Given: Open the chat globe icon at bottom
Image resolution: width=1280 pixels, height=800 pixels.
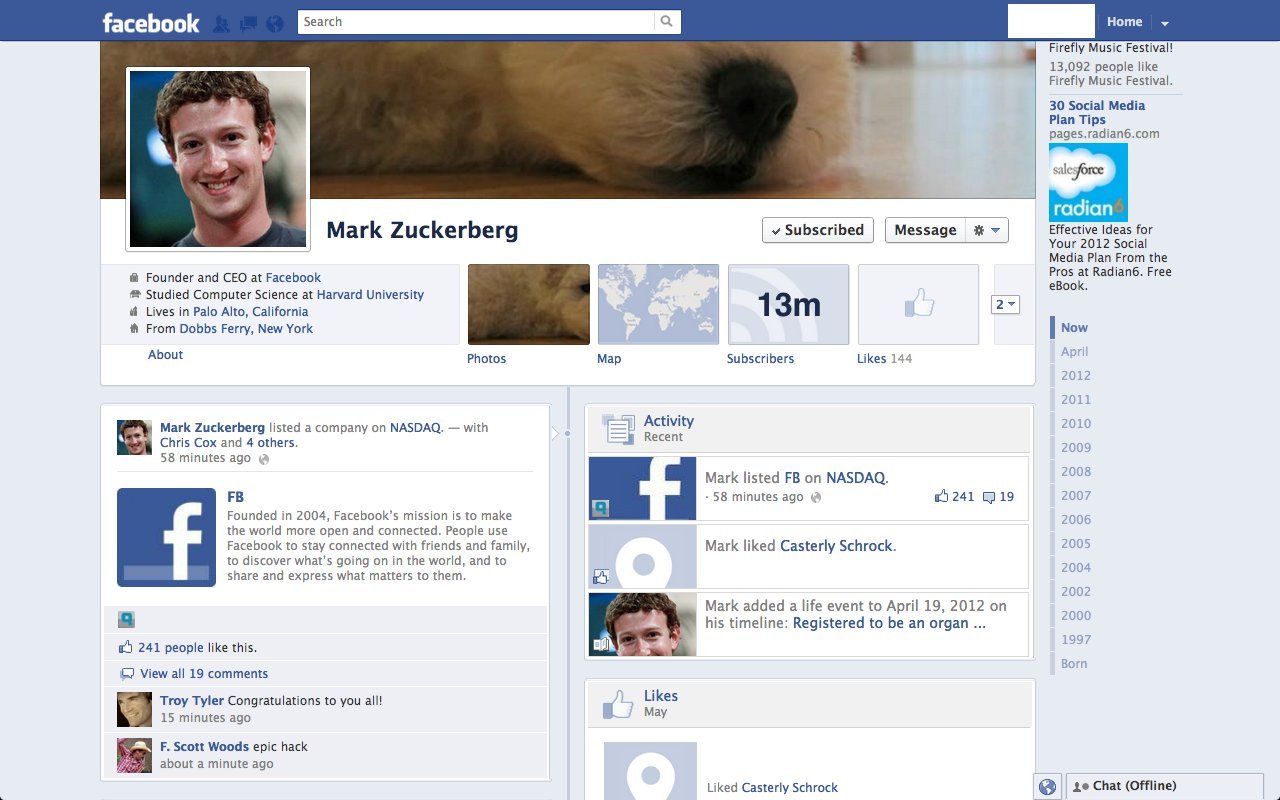Looking at the screenshot, I should pos(1047,787).
